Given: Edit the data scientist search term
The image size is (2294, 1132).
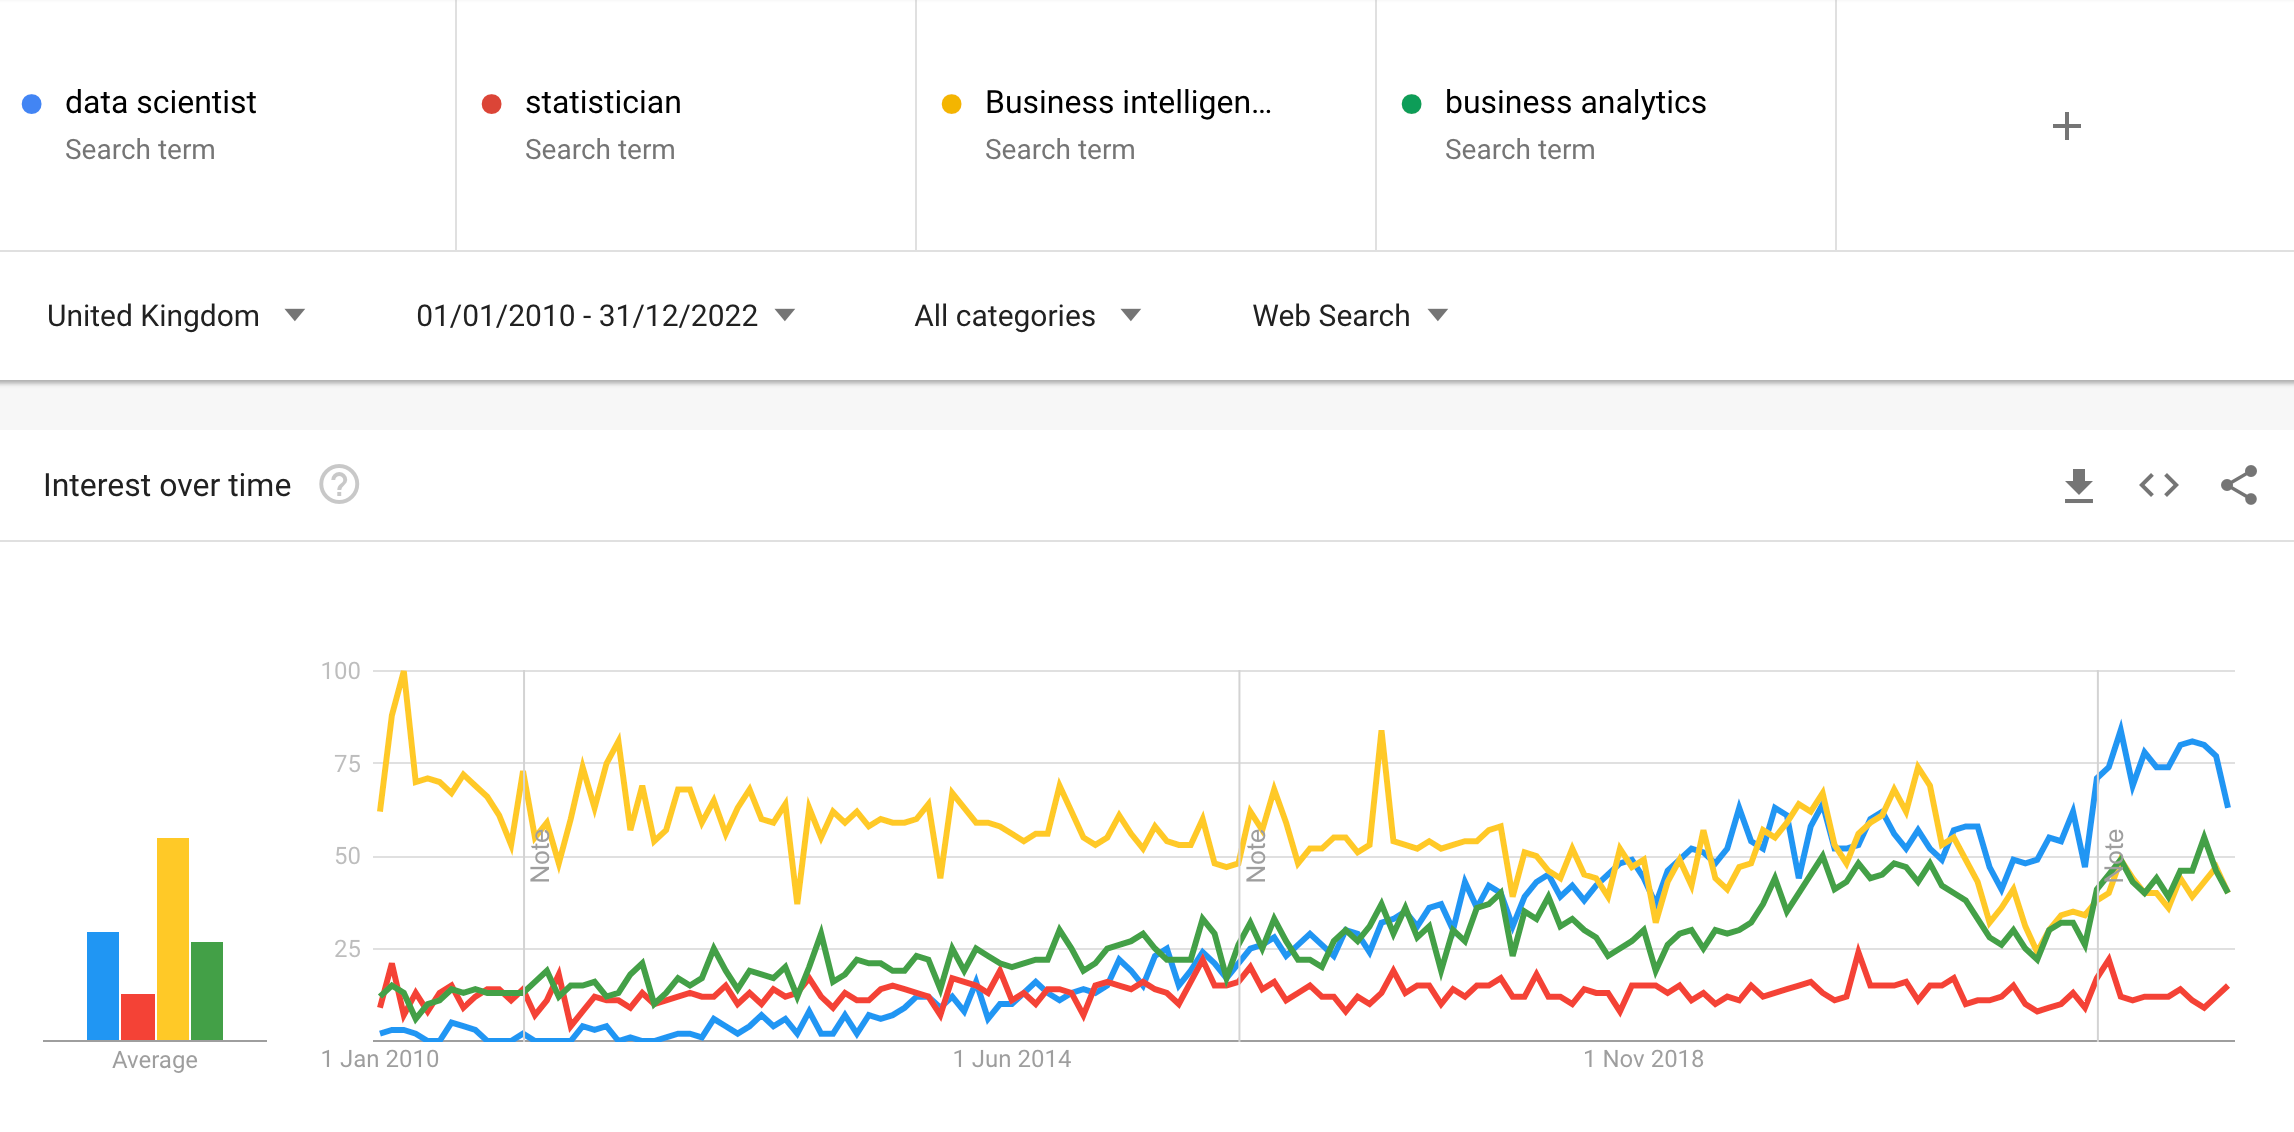Looking at the screenshot, I should tap(161, 103).
